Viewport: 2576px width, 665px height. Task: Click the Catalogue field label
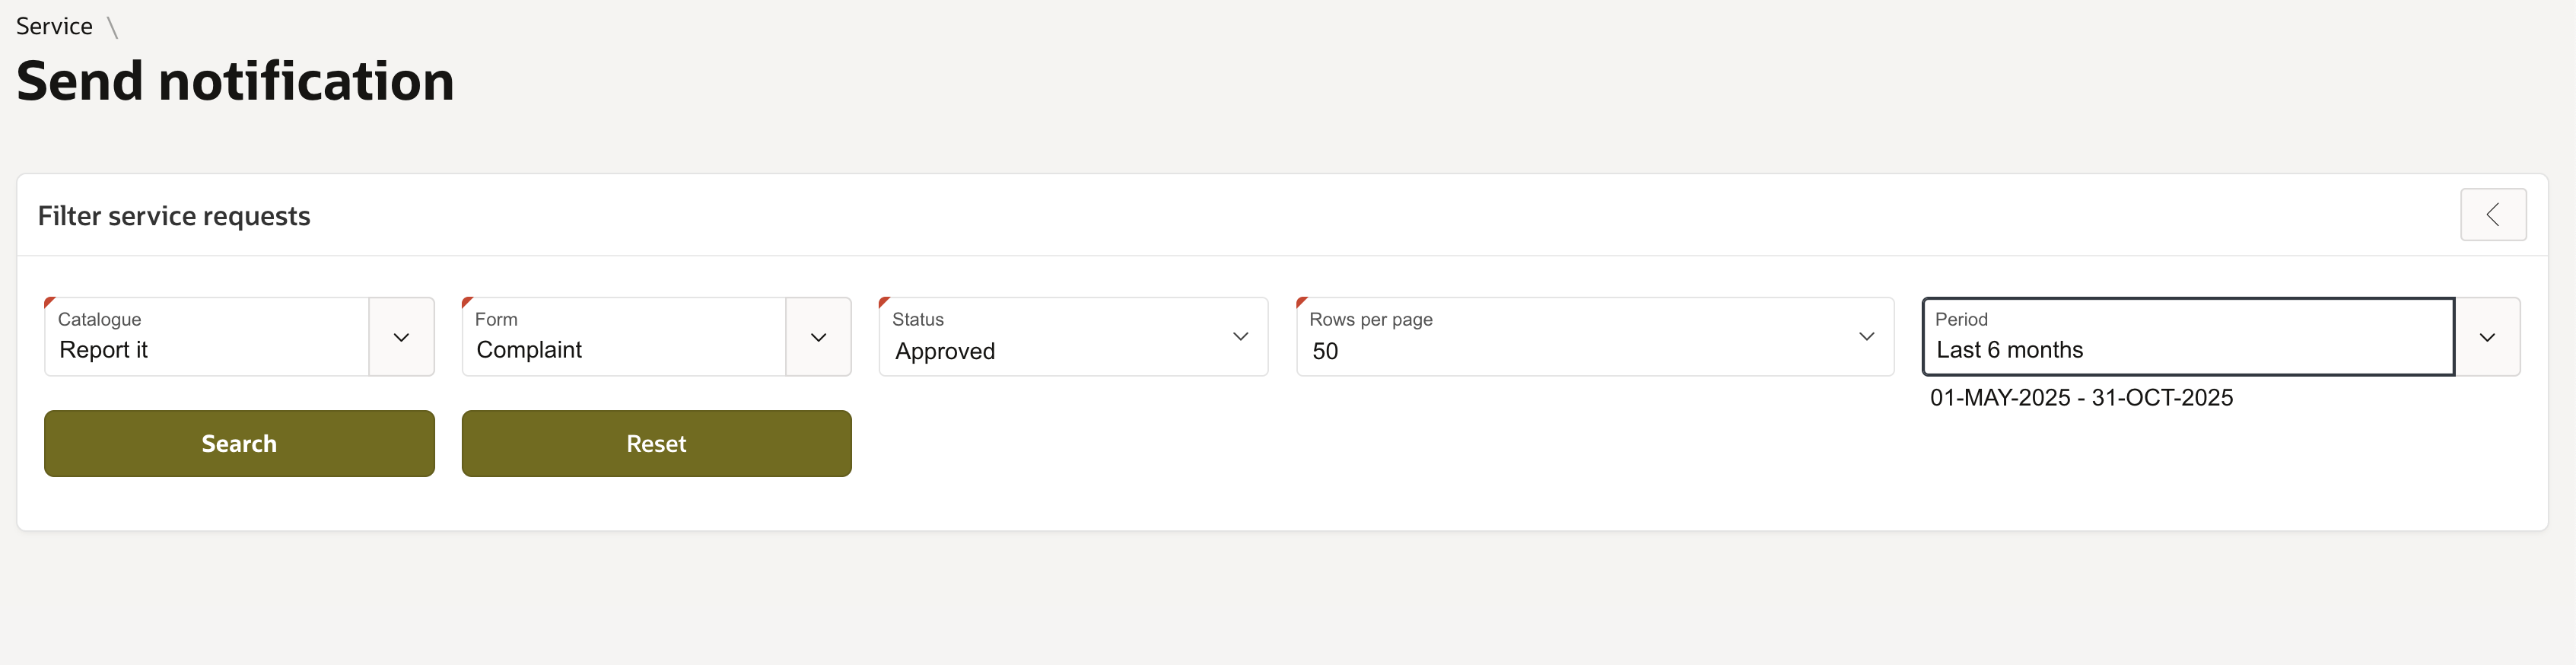99,319
